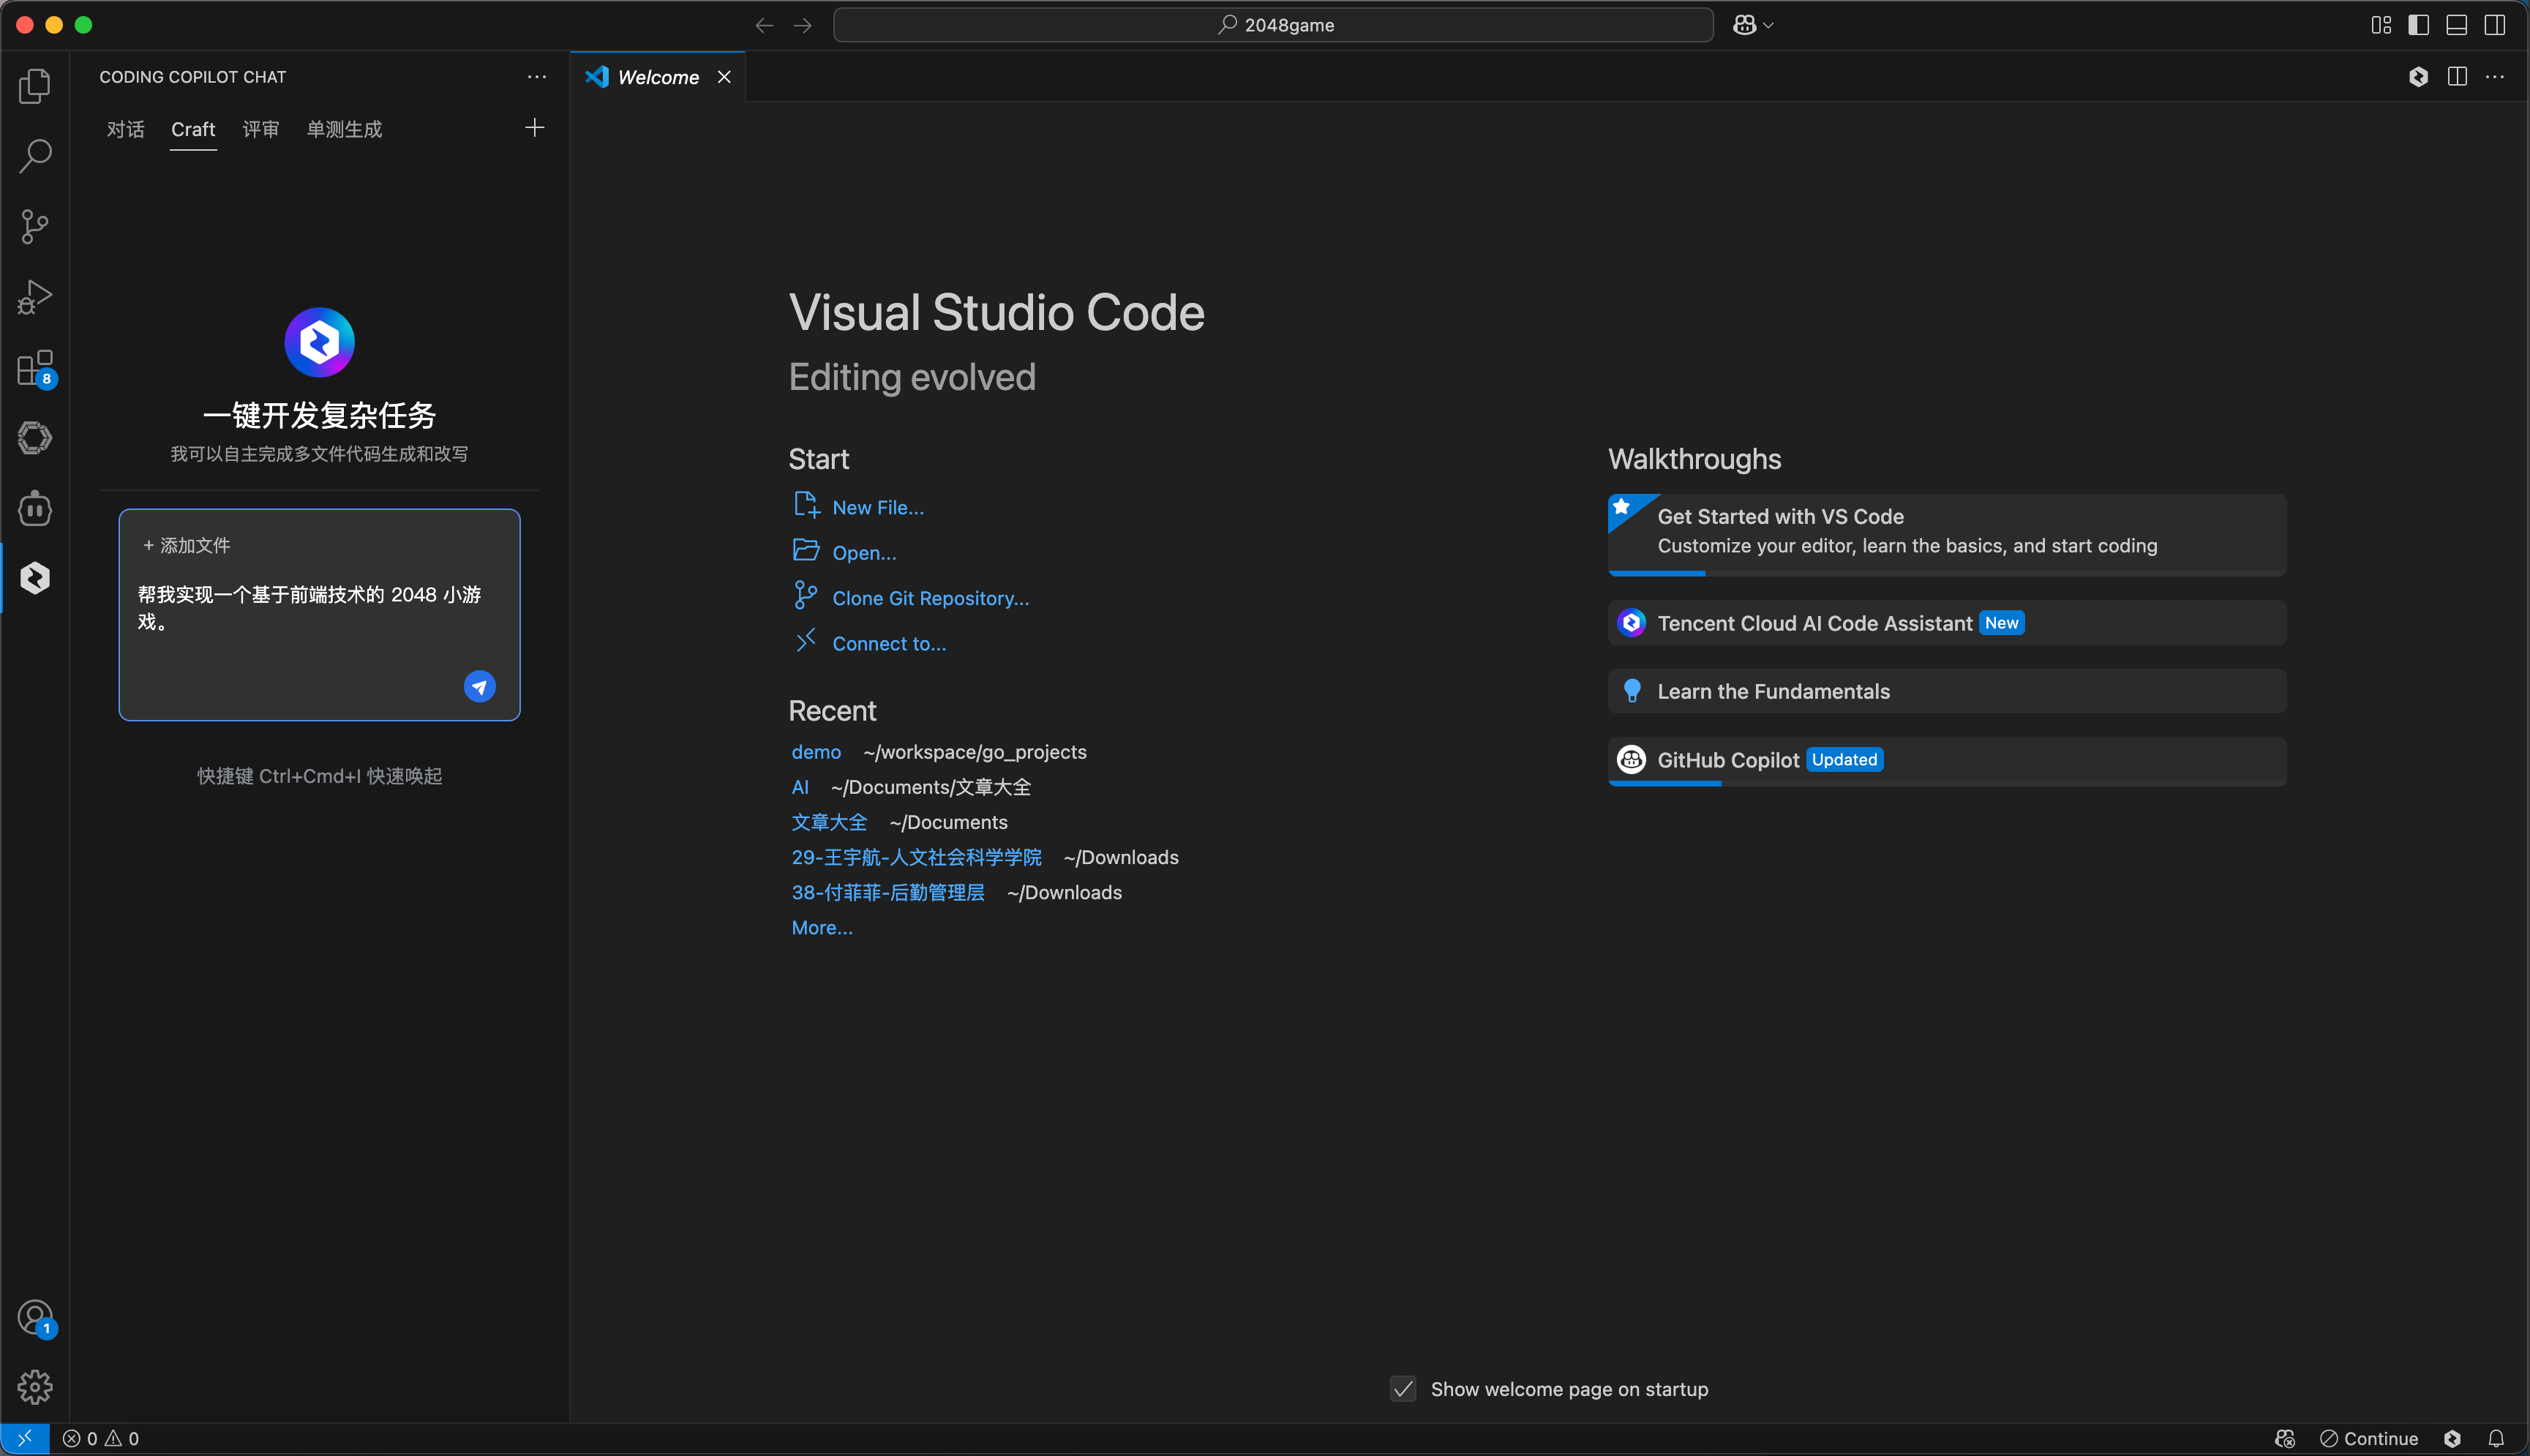The height and width of the screenshot is (1456, 2530).
Task: Go back with the left arrow
Action: click(x=764, y=25)
